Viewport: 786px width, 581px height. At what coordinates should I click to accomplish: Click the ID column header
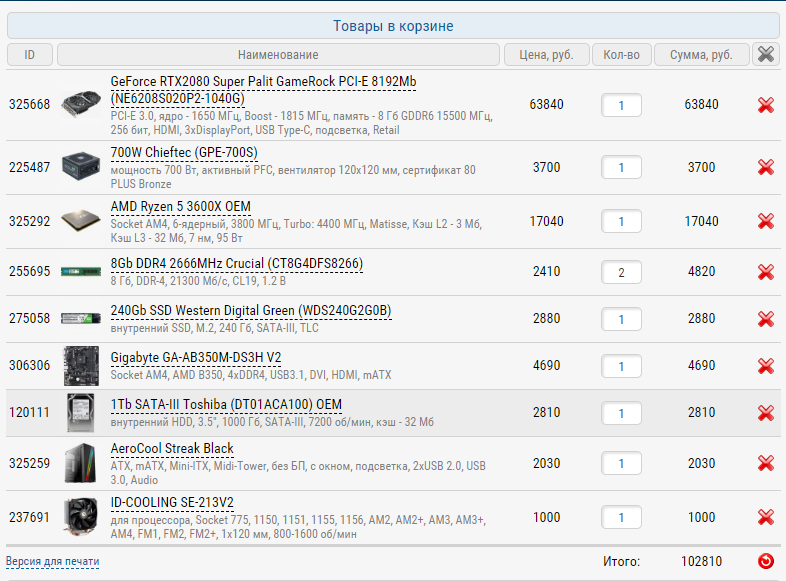tap(30, 55)
